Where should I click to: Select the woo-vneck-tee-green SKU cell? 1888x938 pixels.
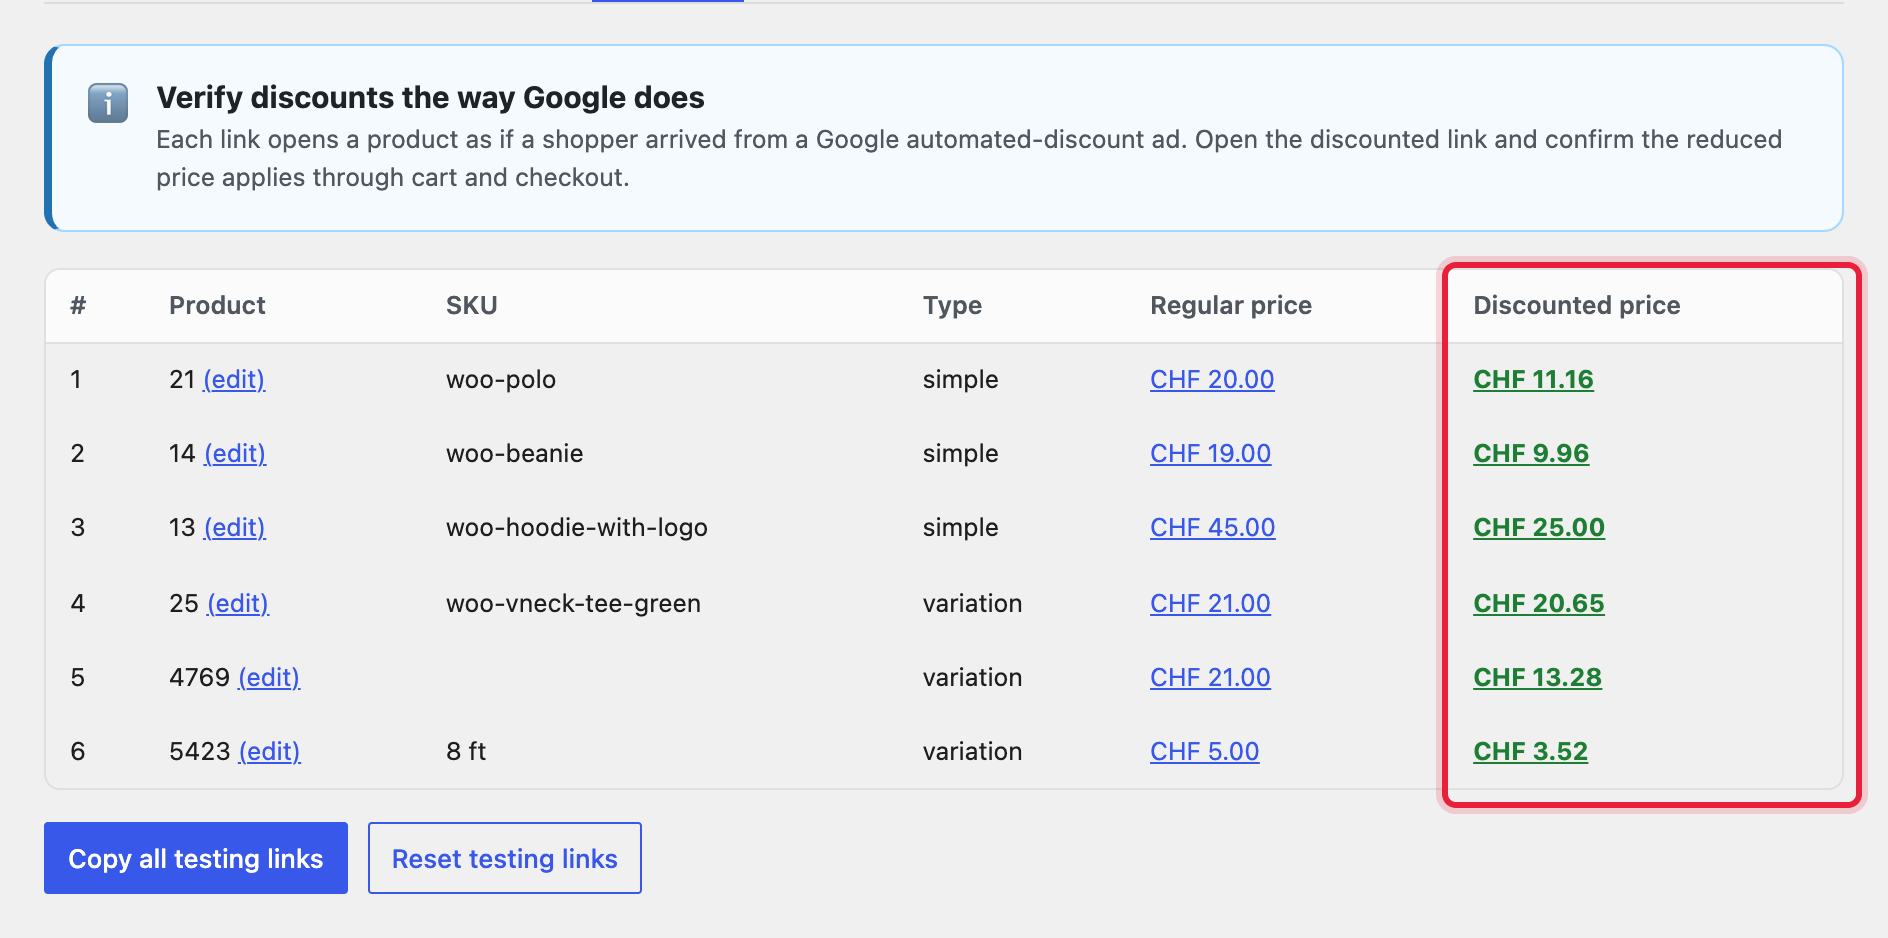tap(573, 604)
